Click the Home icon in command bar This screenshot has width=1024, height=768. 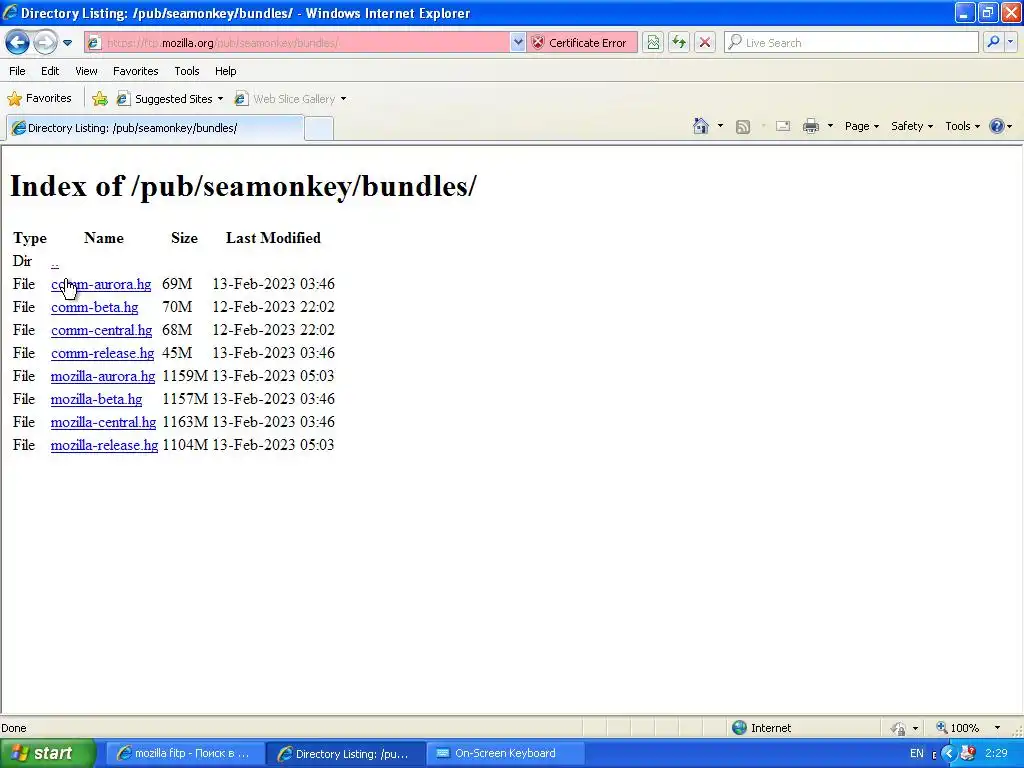click(701, 126)
